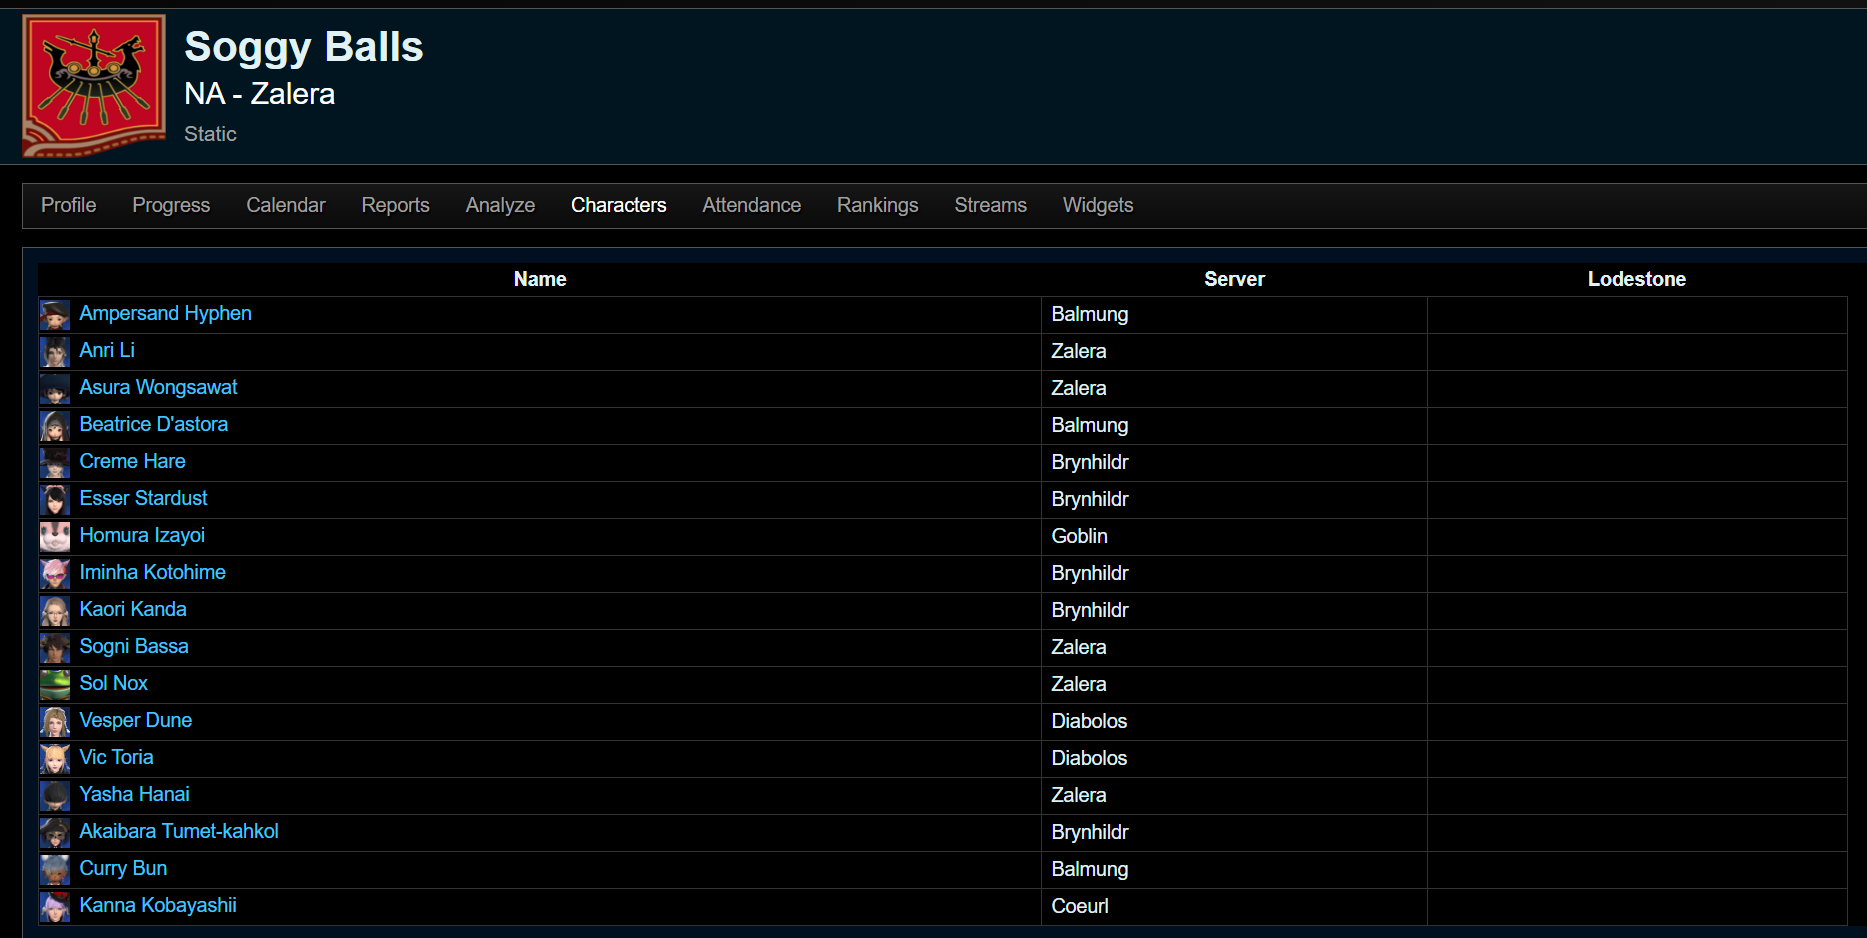
Task: Click Ampersand Hyphen's character avatar
Action: coord(55,315)
